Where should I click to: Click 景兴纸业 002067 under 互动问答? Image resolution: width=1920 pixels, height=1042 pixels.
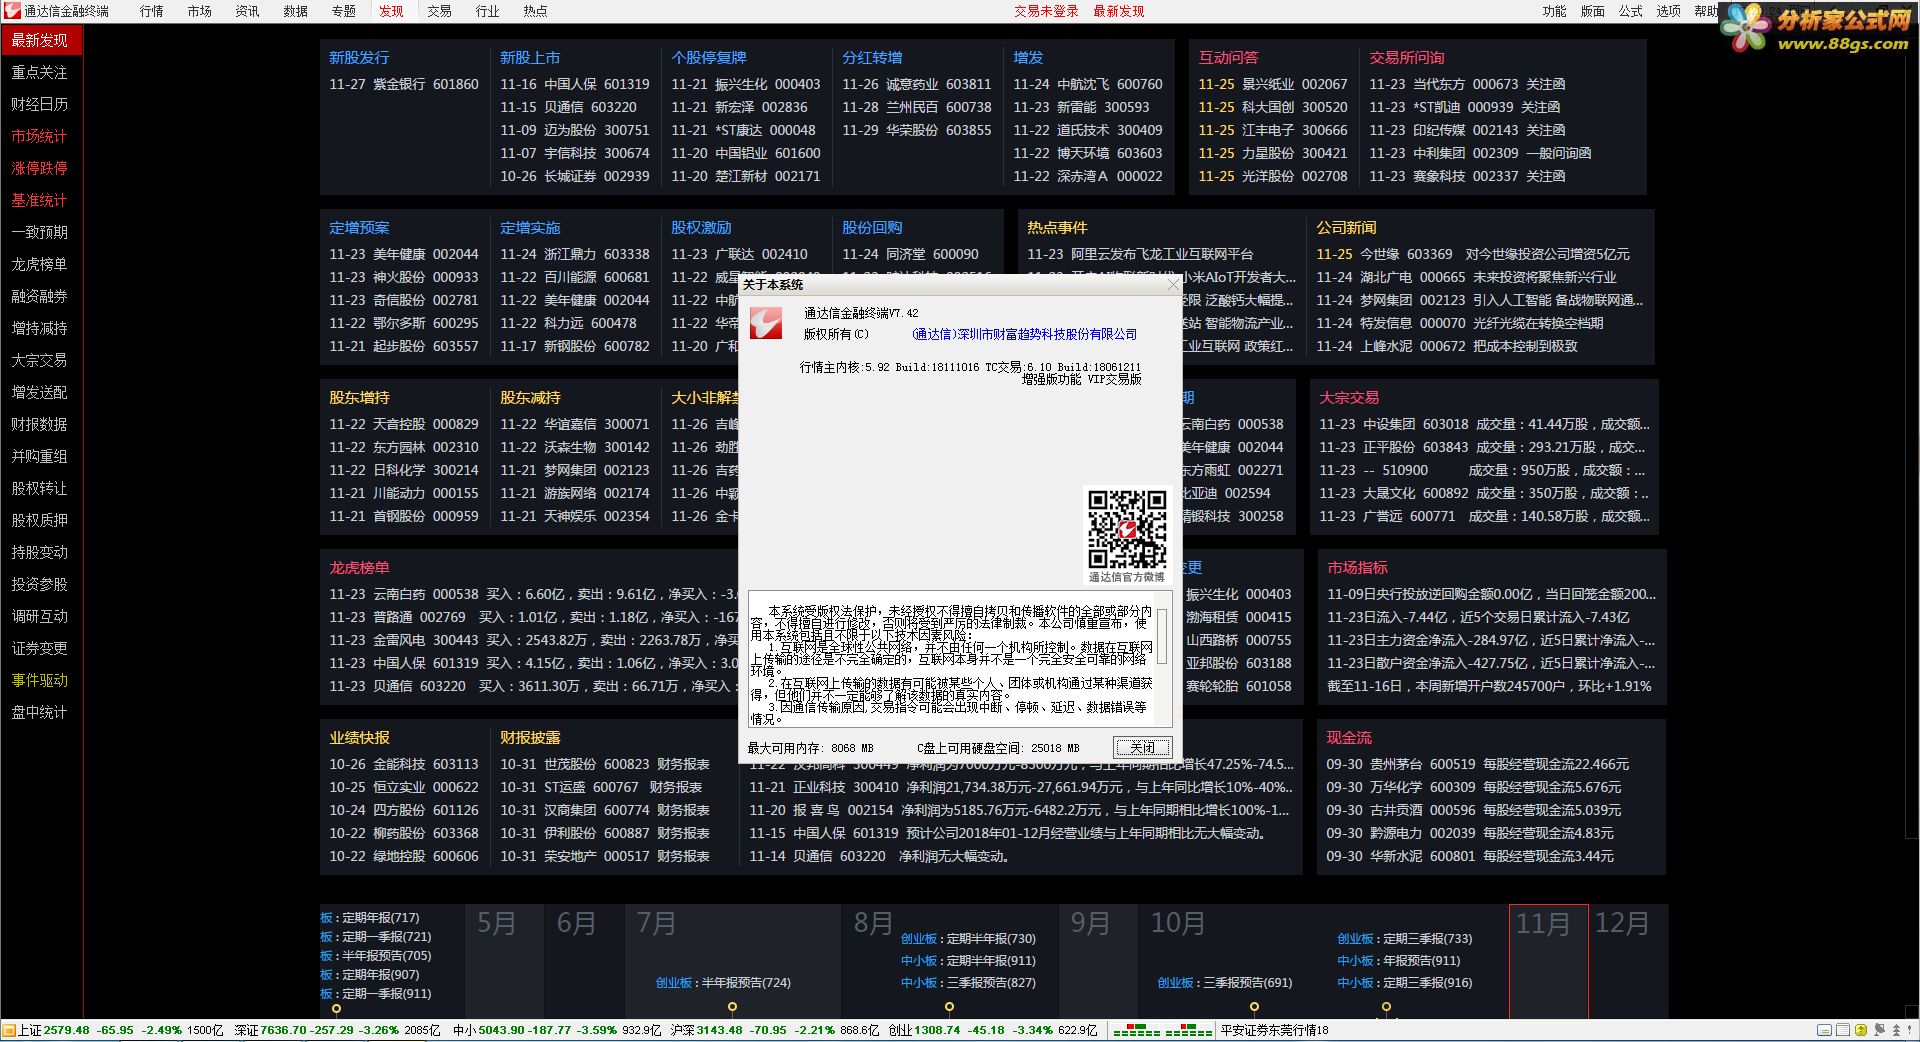click(x=1273, y=84)
